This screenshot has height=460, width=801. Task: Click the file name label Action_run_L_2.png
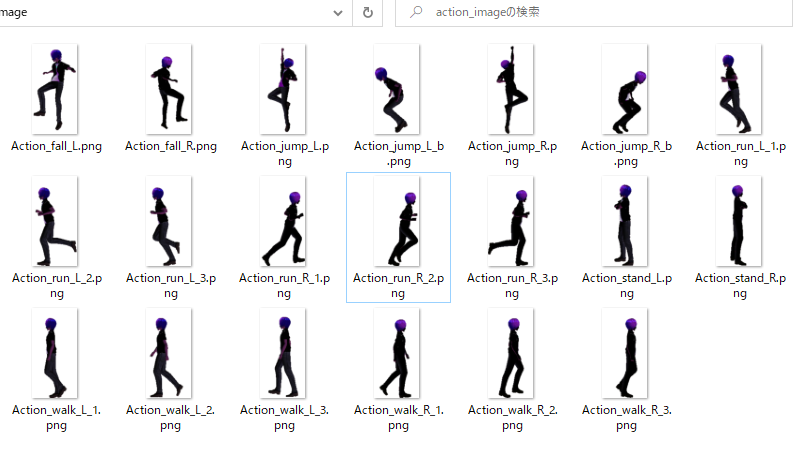coord(57,286)
